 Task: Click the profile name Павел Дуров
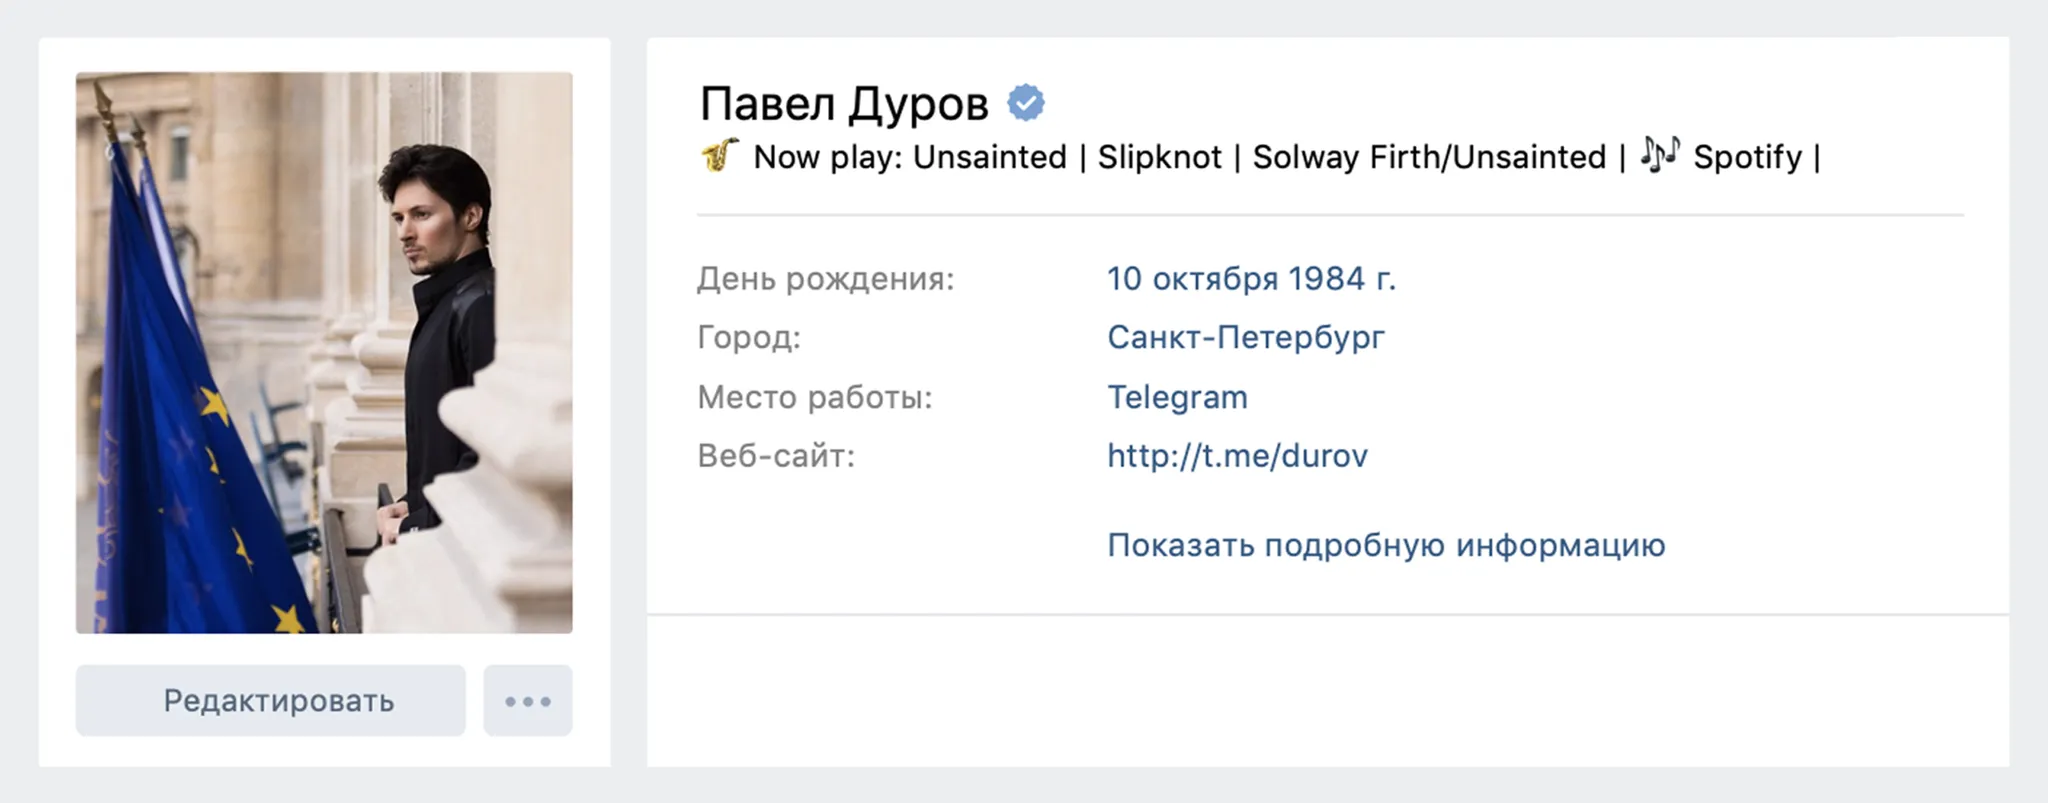pos(844,104)
